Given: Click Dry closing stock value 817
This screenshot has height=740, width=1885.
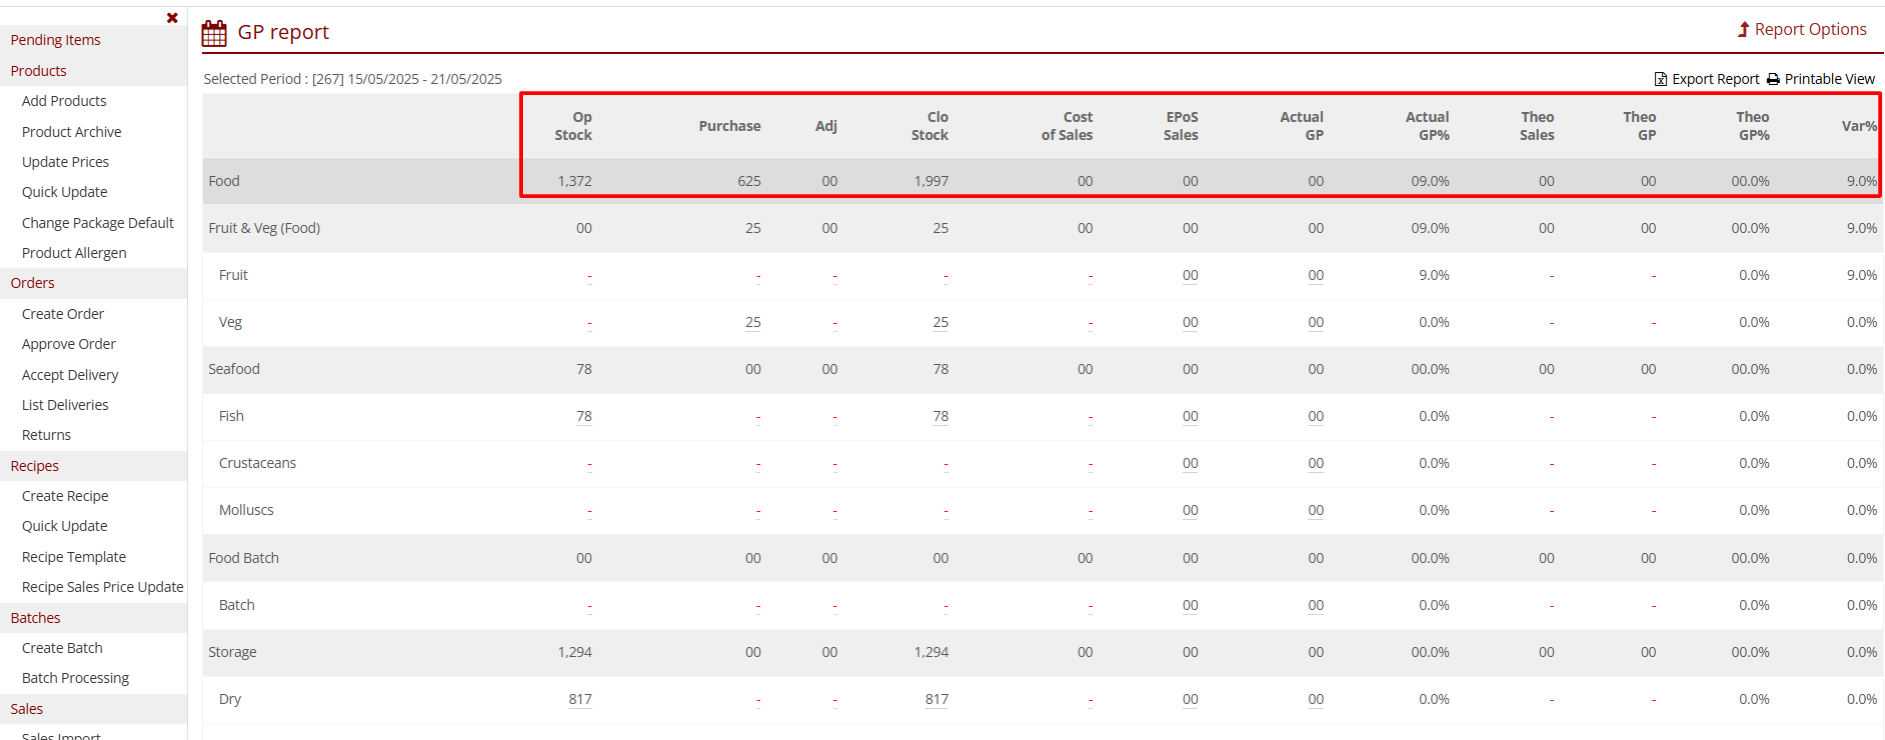Looking at the screenshot, I should coord(936,699).
